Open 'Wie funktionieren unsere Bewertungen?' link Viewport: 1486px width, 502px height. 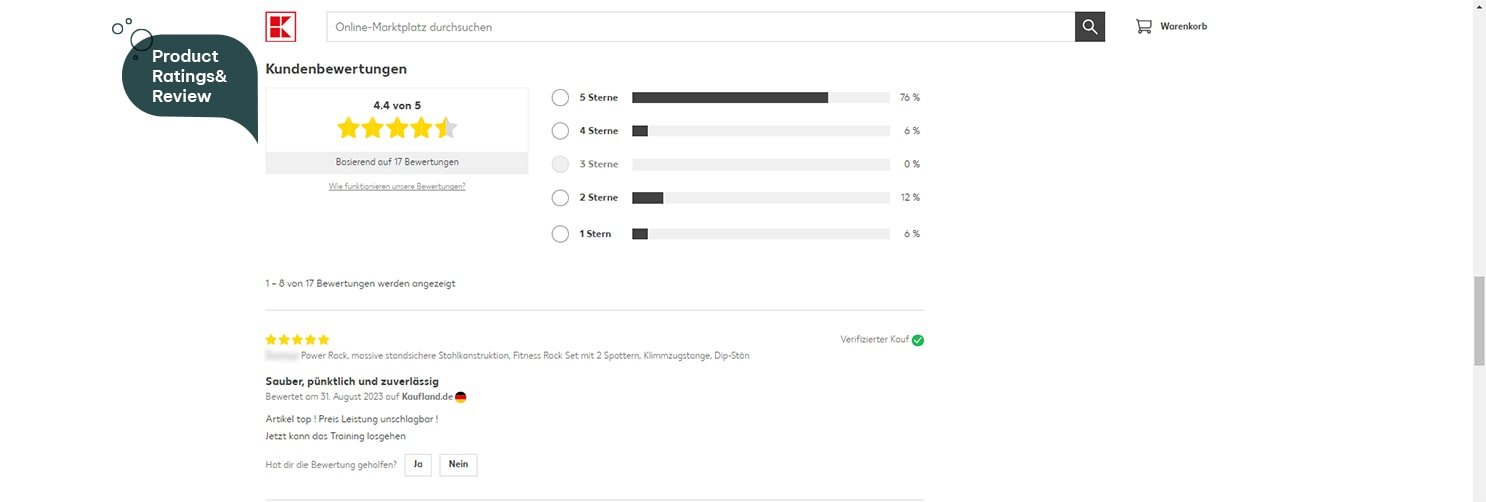[x=397, y=187]
